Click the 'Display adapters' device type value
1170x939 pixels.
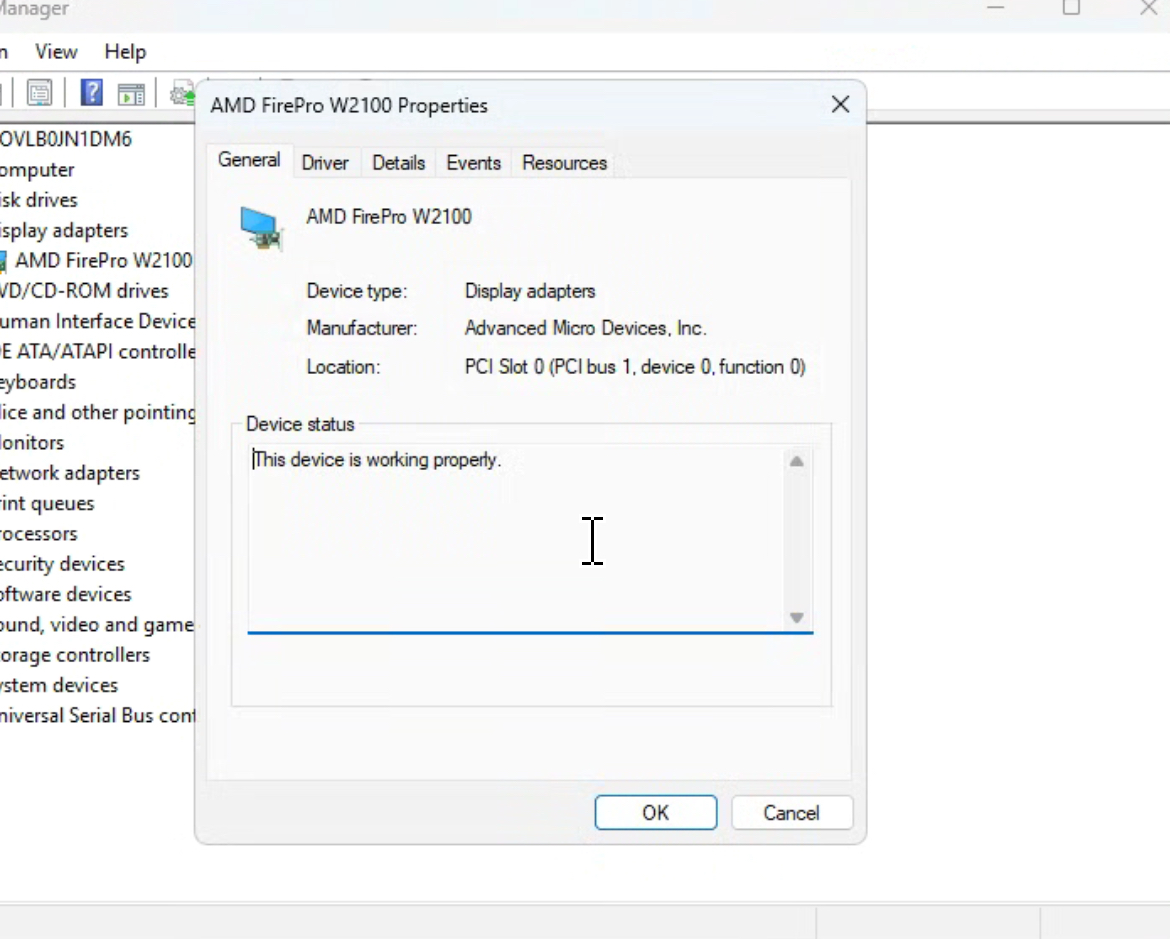[x=530, y=291]
